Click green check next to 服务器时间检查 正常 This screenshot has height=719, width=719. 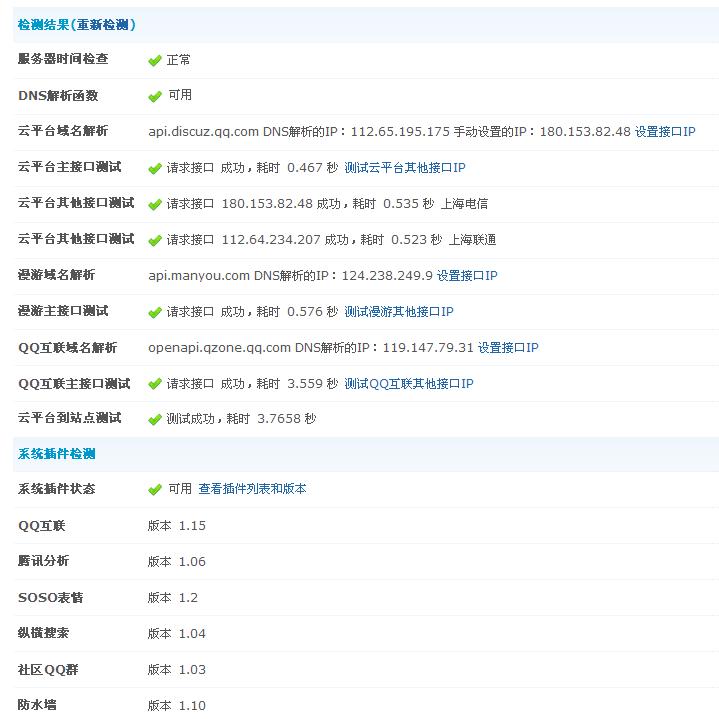coord(155,61)
